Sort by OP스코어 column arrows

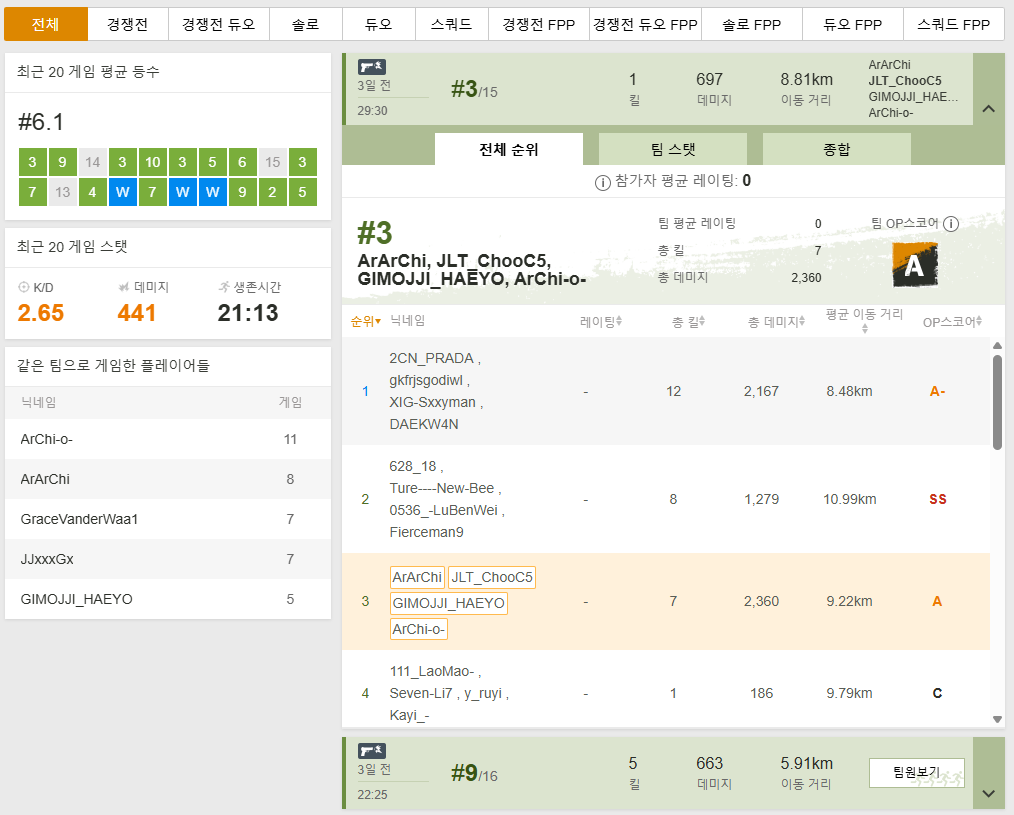[952, 321]
